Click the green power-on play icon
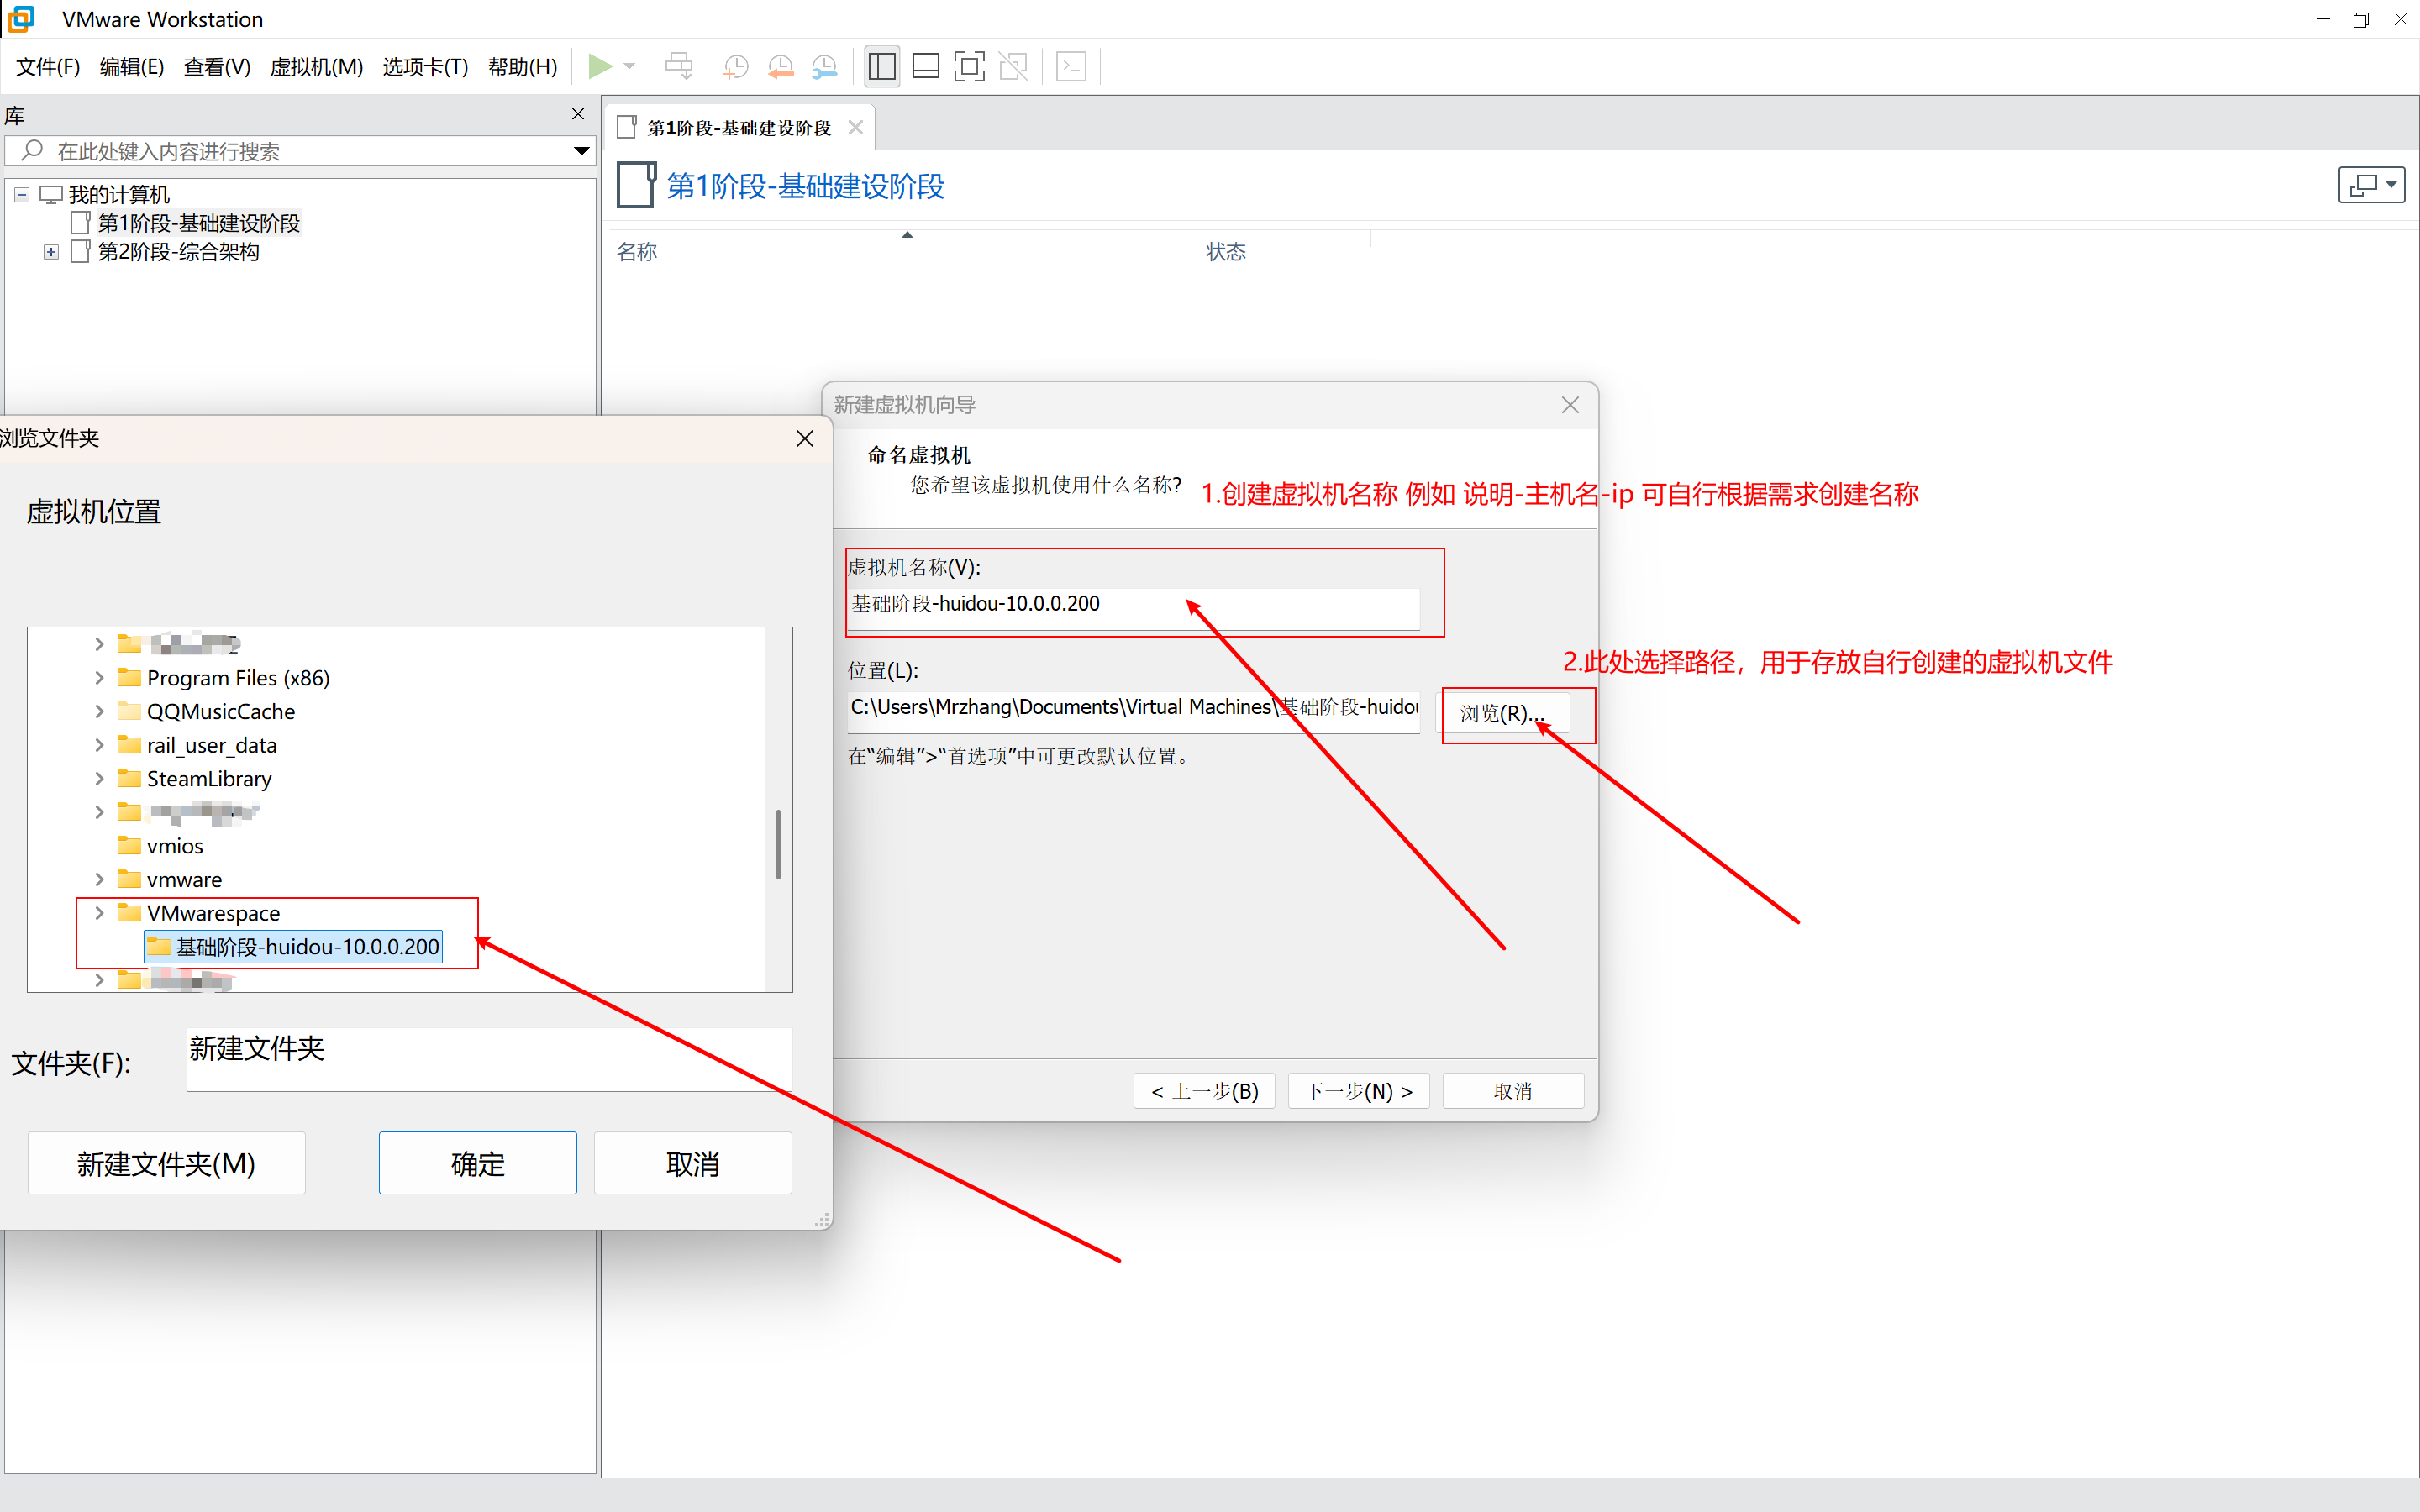2420x1512 pixels. click(600, 67)
